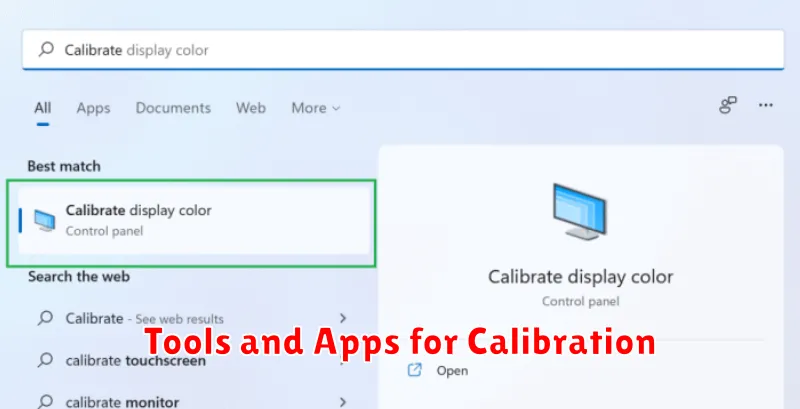Screen dimensions: 800x409
Task: Focus the search field with "Calibrate display color"
Action: coord(403,49)
